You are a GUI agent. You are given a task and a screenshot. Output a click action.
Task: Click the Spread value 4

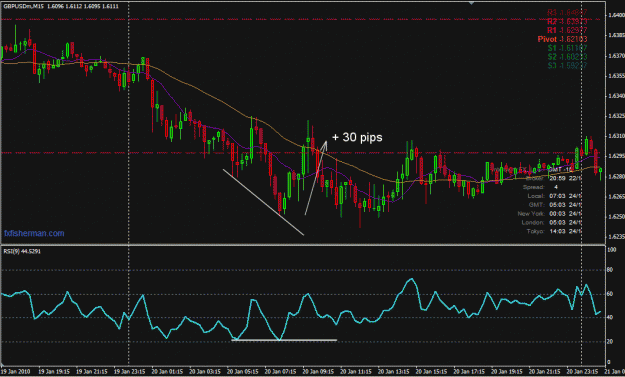(x=556, y=187)
